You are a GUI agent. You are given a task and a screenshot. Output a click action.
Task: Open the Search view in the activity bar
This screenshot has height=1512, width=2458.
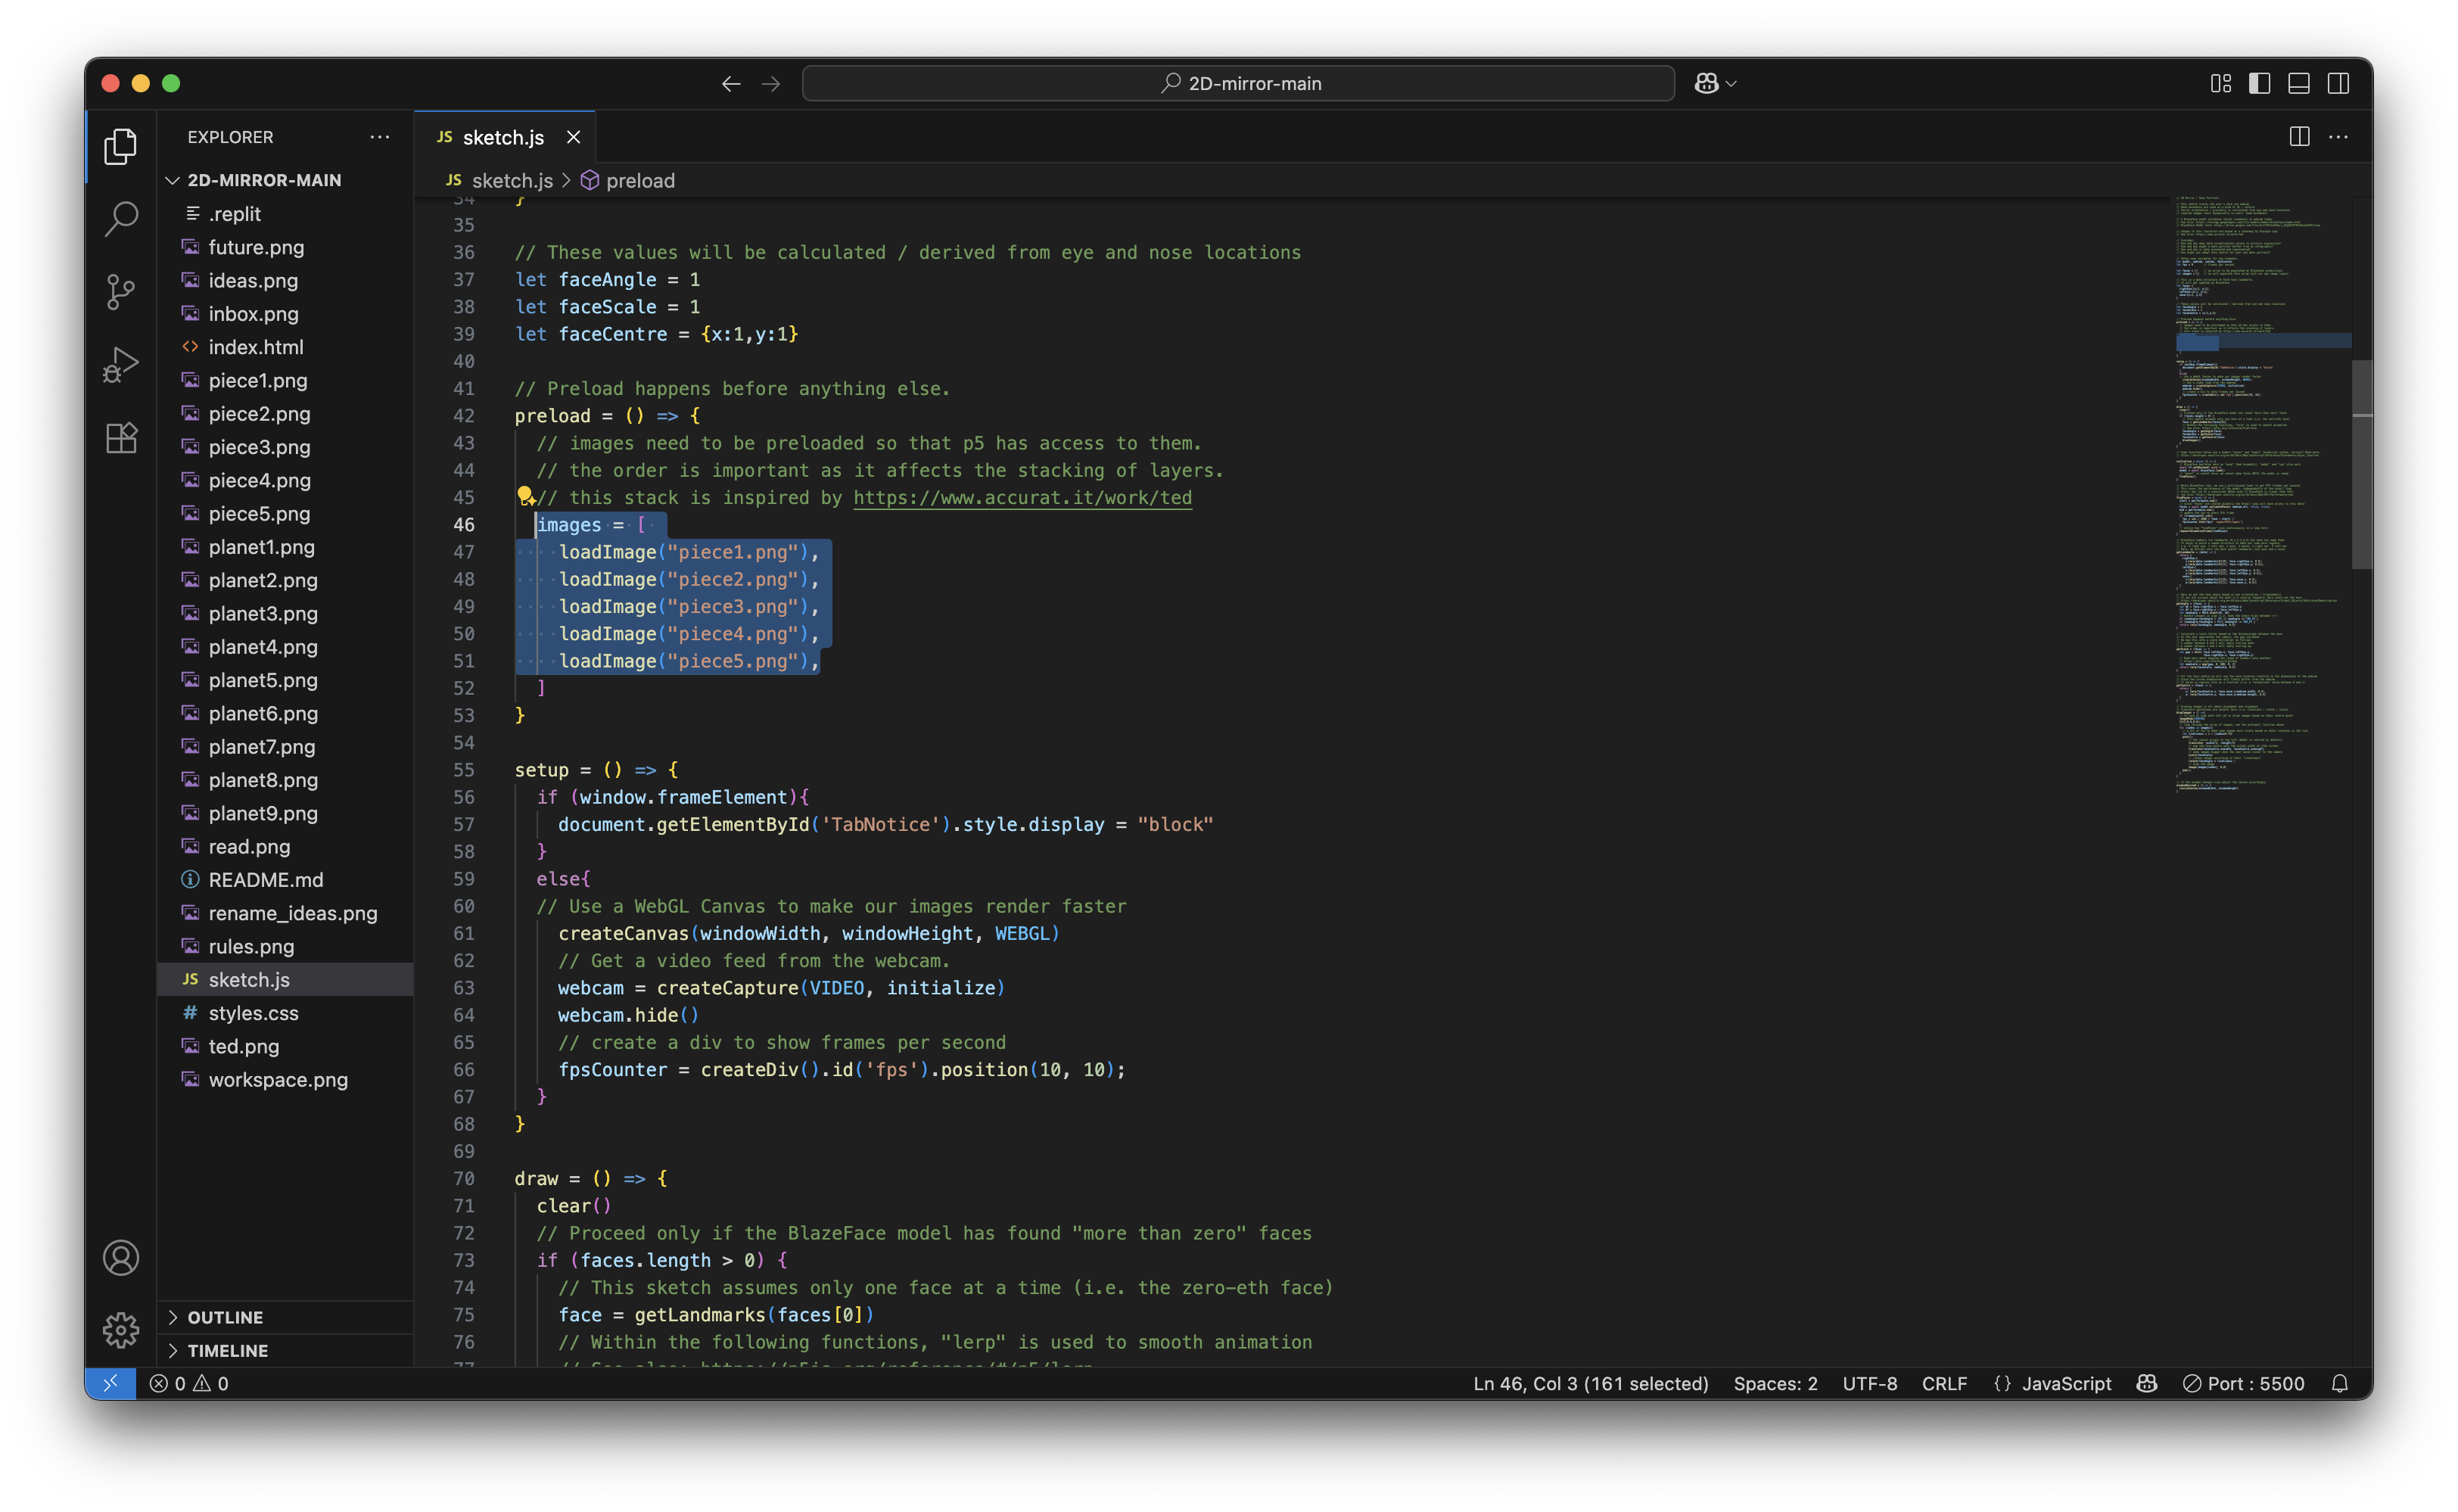click(x=120, y=218)
